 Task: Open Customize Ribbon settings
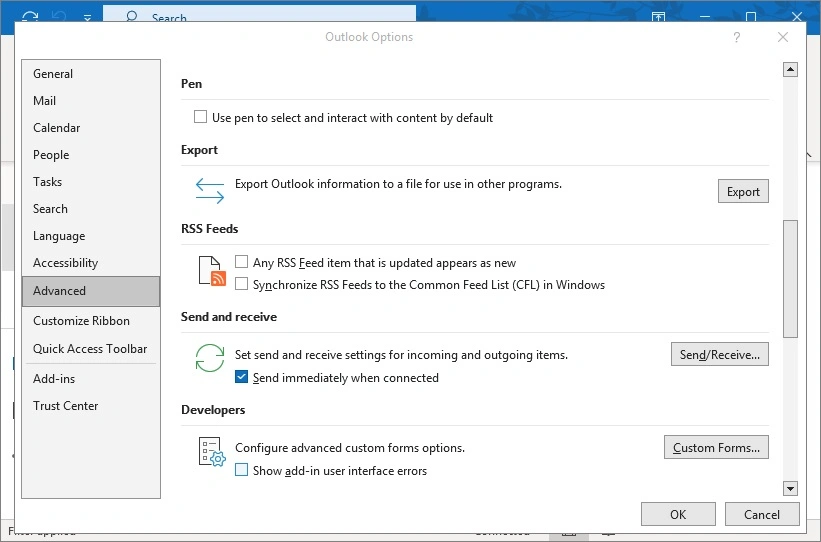click(x=91, y=321)
